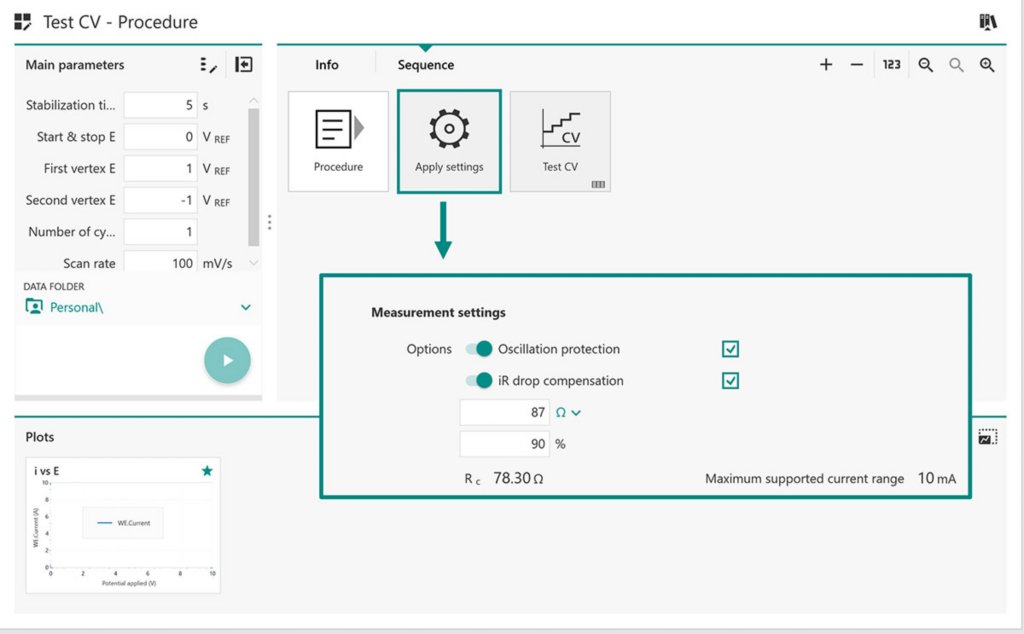Click the parameter list scroll-down arrow
This screenshot has height=634, width=1024.
point(253,262)
